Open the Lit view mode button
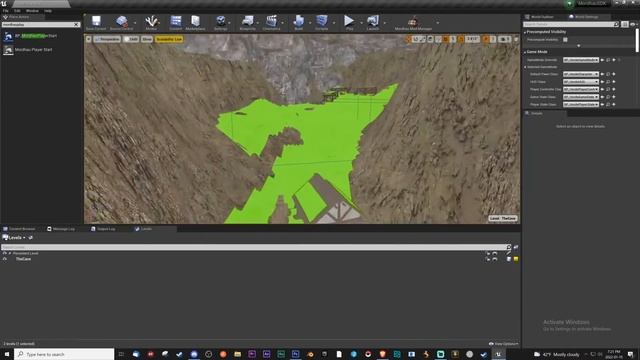The width and height of the screenshot is (640, 360). point(131,39)
